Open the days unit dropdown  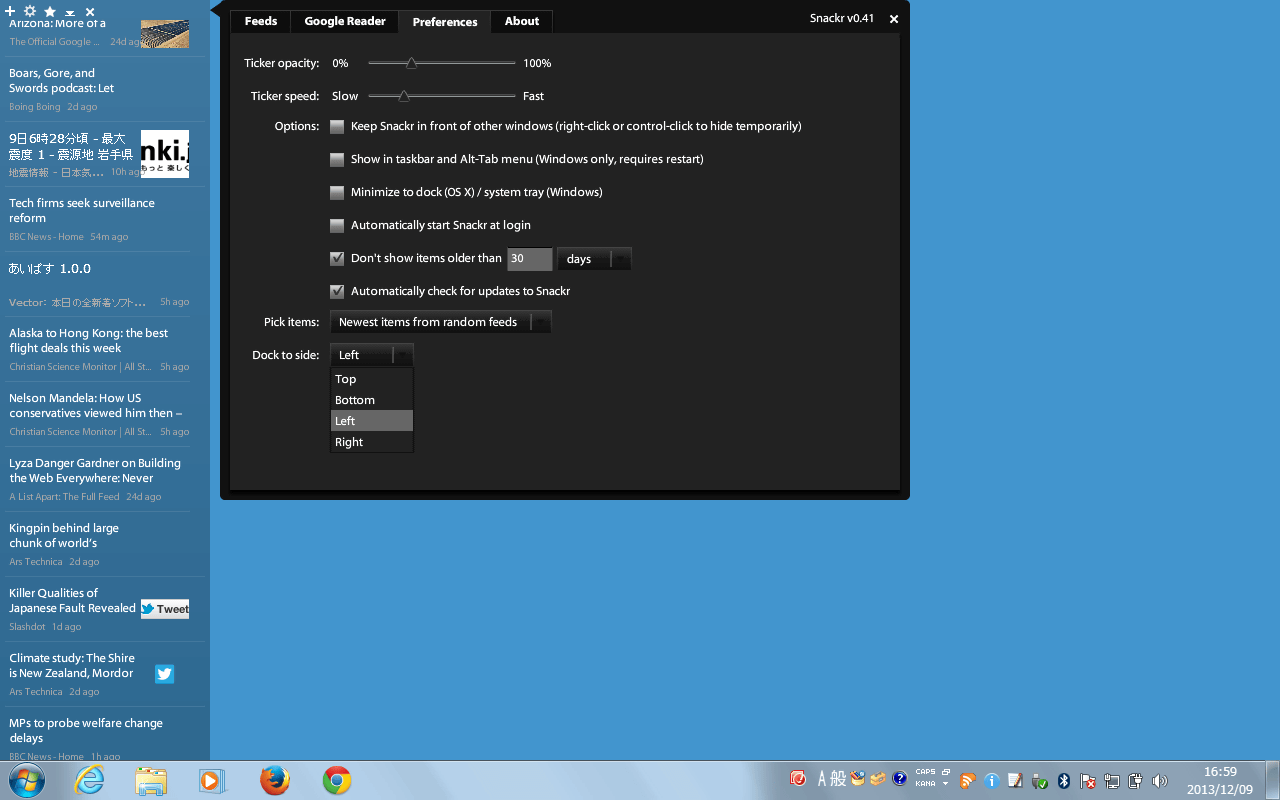pyautogui.click(x=594, y=259)
